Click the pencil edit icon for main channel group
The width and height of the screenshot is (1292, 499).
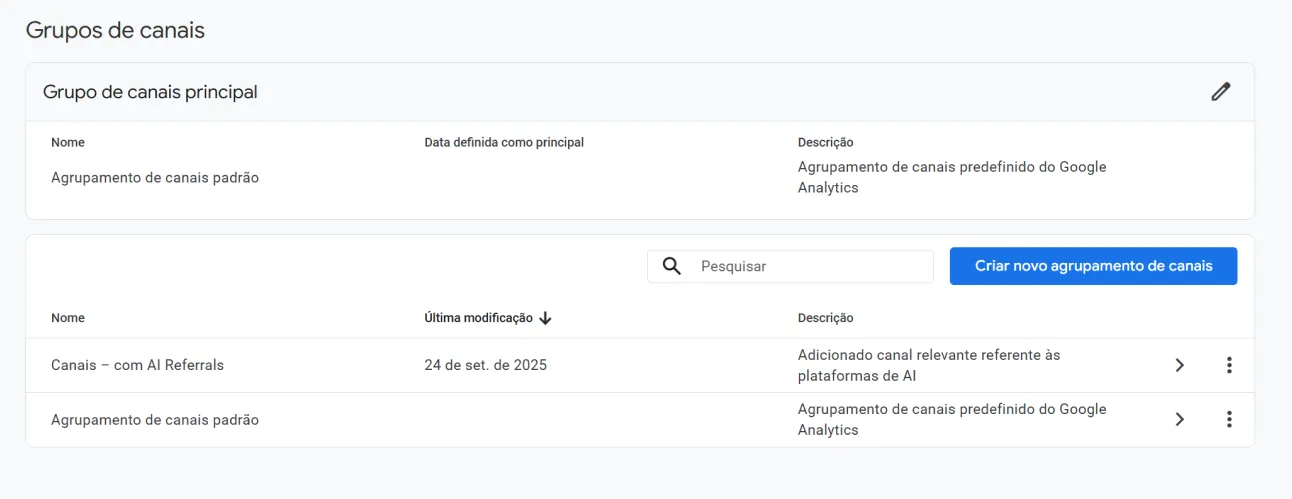pos(1220,92)
